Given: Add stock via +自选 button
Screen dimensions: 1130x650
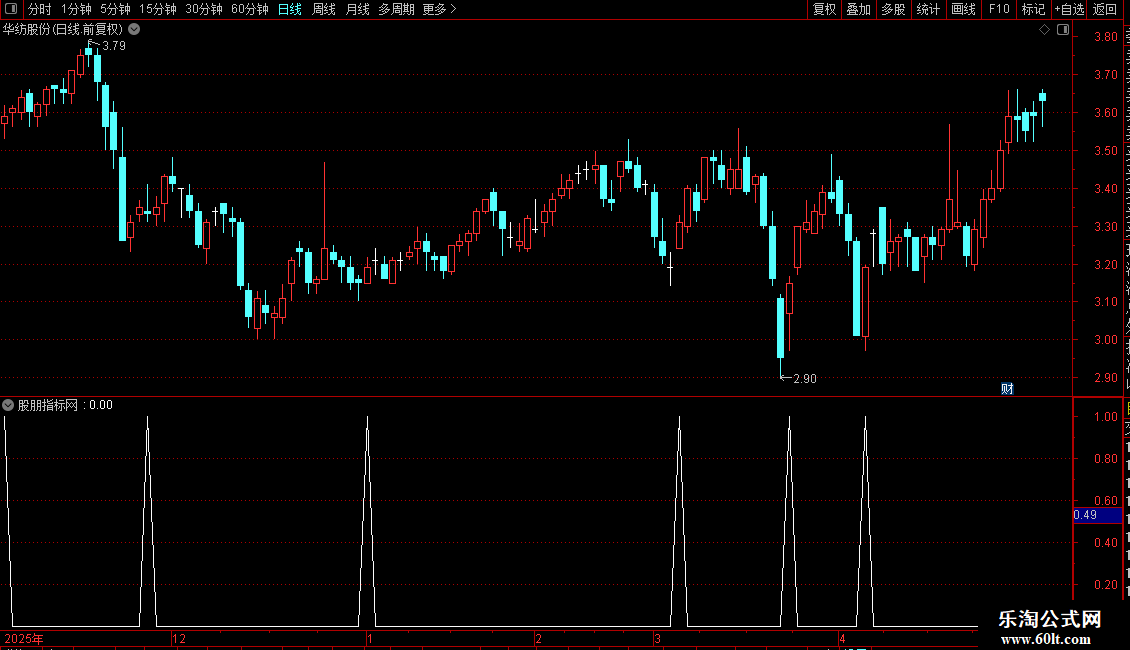Looking at the screenshot, I should point(1069,9).
